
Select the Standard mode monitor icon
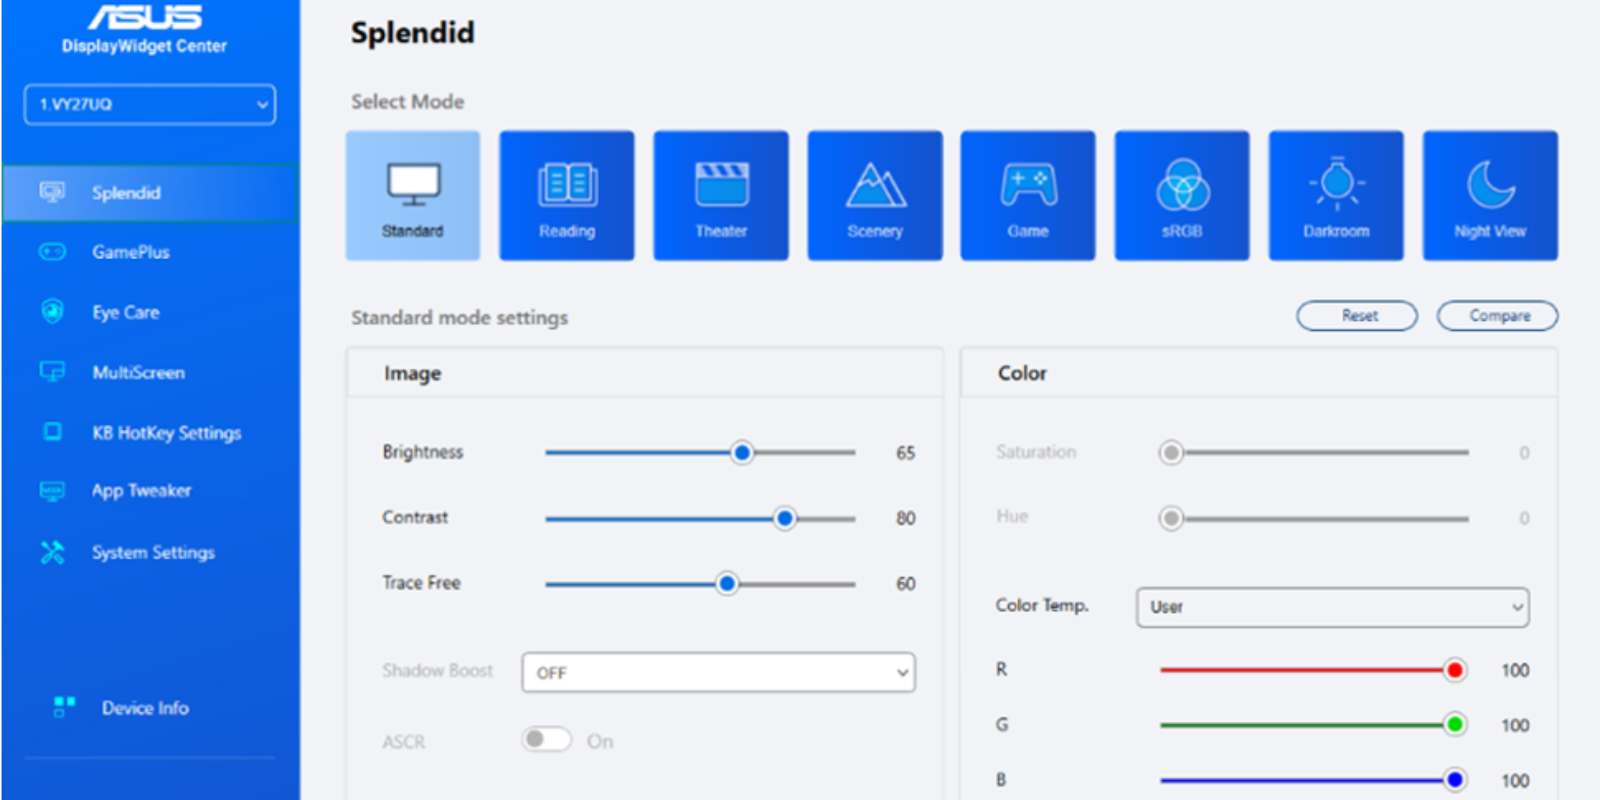(413, 184)
